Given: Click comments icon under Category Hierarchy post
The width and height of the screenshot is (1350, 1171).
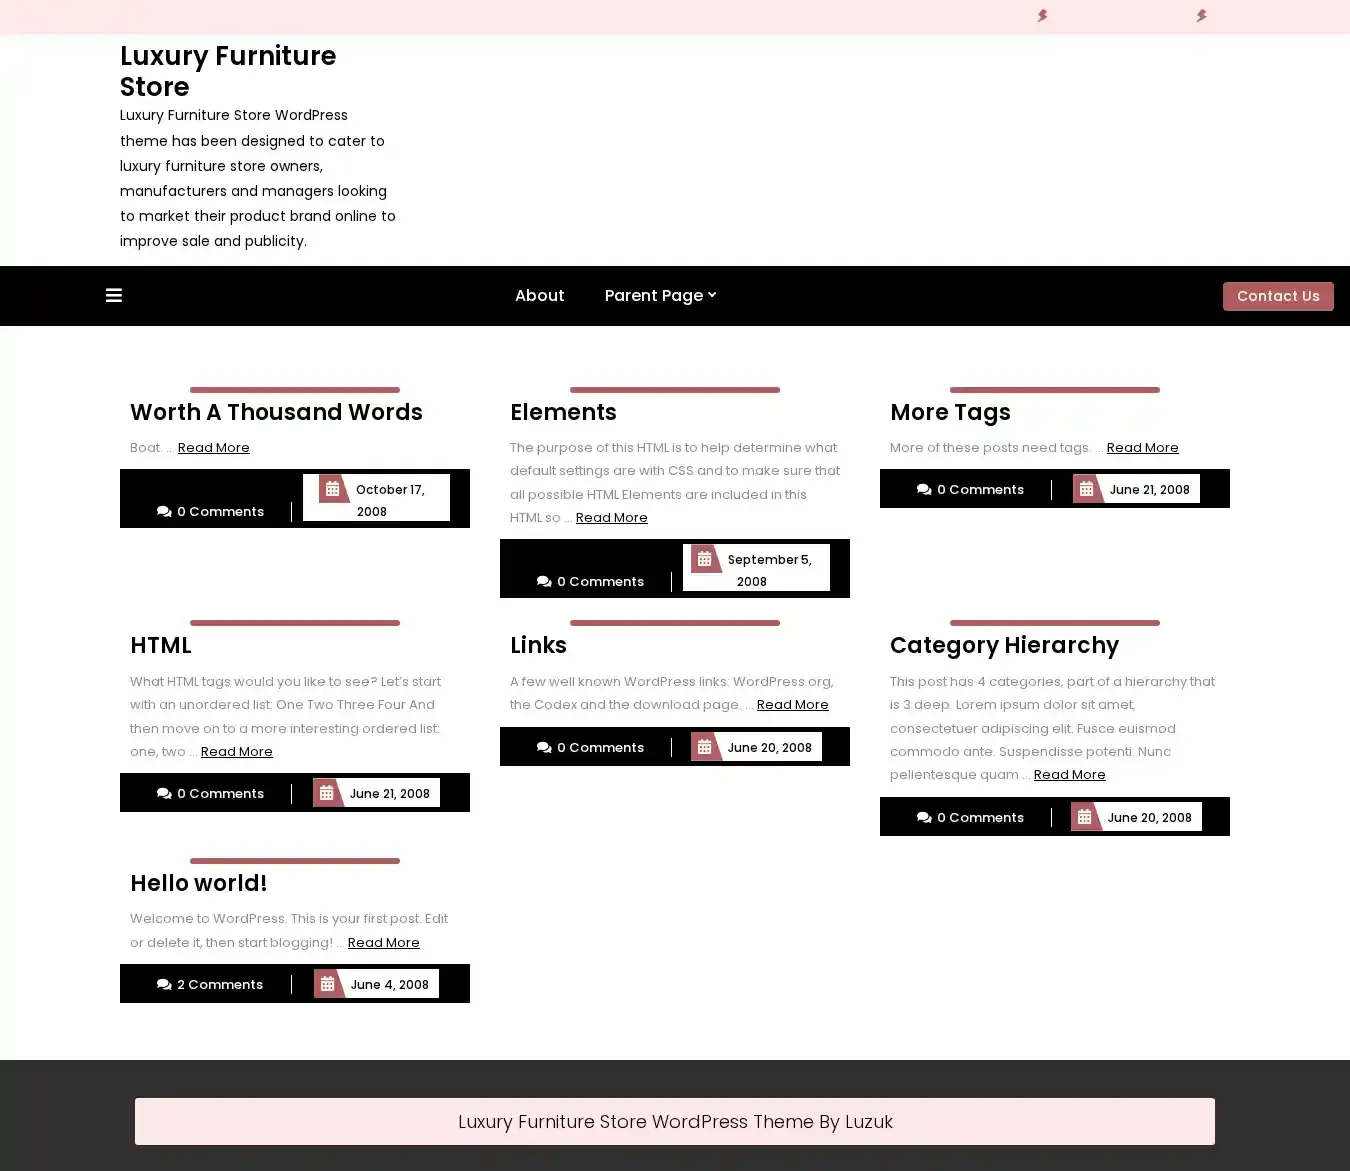Looking at the screenshot, I should tap(924, 817).
